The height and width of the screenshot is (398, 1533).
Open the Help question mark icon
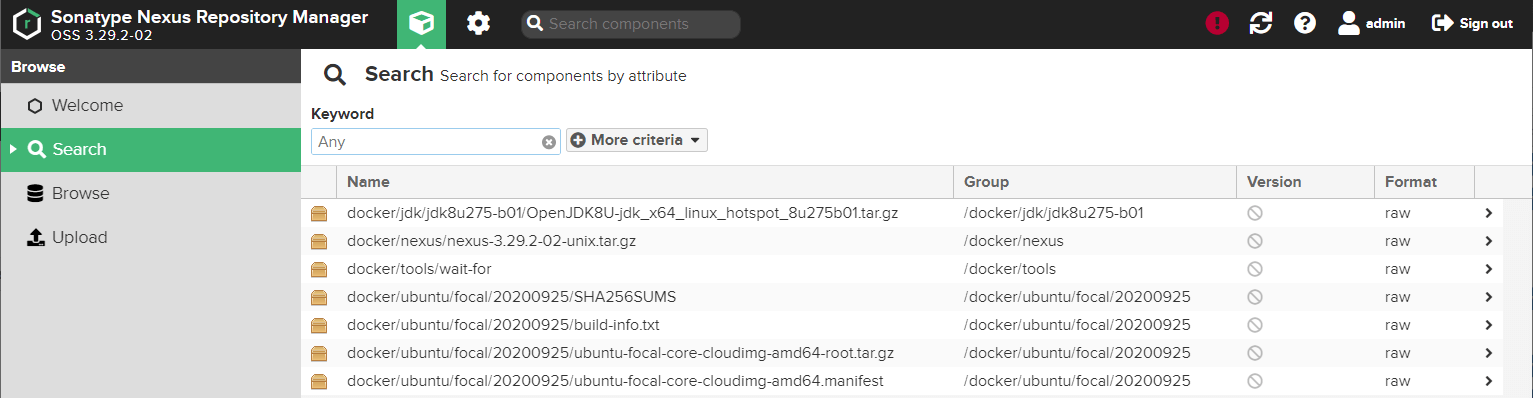point(1305,23)
